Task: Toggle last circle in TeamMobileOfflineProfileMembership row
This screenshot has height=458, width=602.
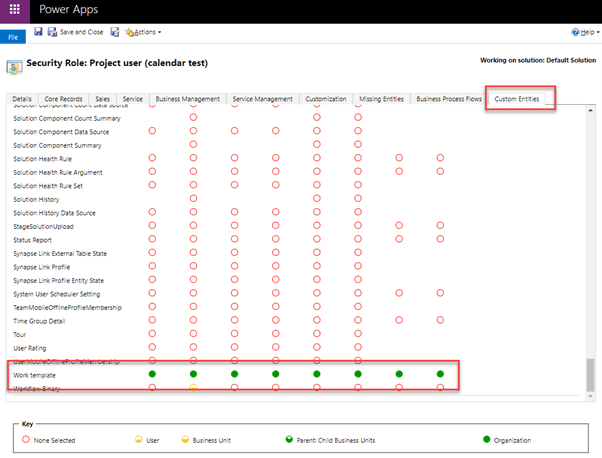Action: pyautogui.click(x=358, y=306)
